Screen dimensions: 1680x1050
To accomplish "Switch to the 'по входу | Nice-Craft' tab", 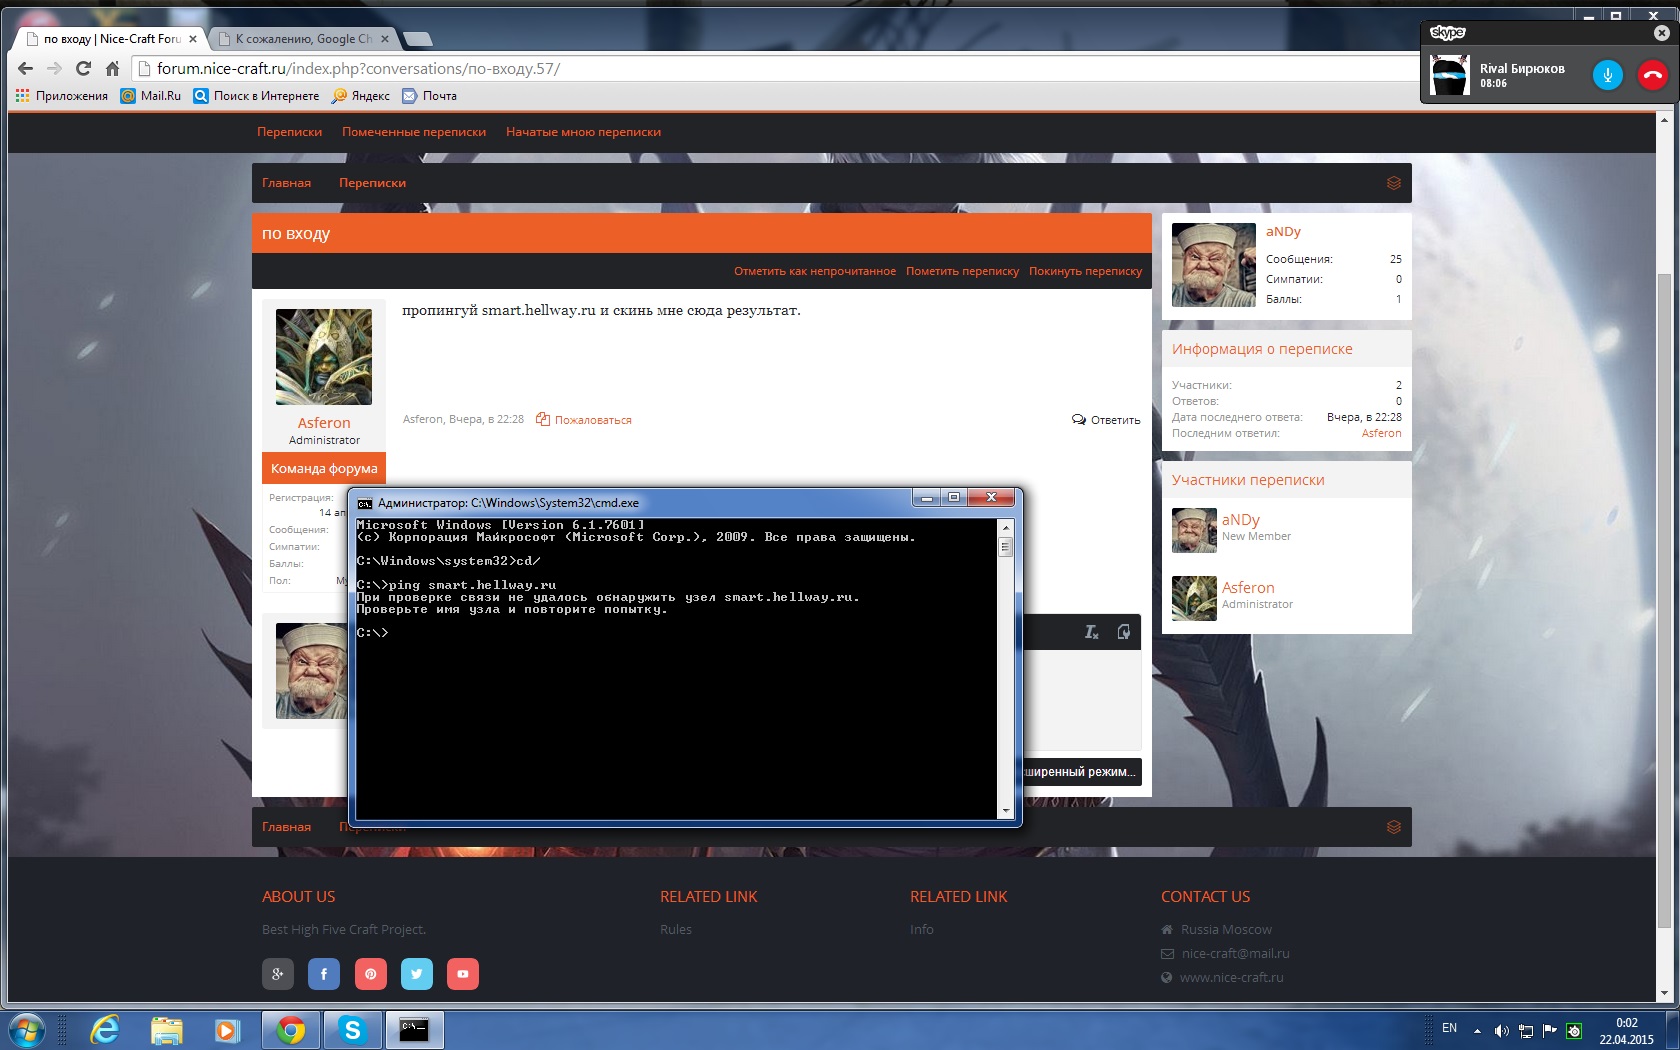I will click(110, 39).
